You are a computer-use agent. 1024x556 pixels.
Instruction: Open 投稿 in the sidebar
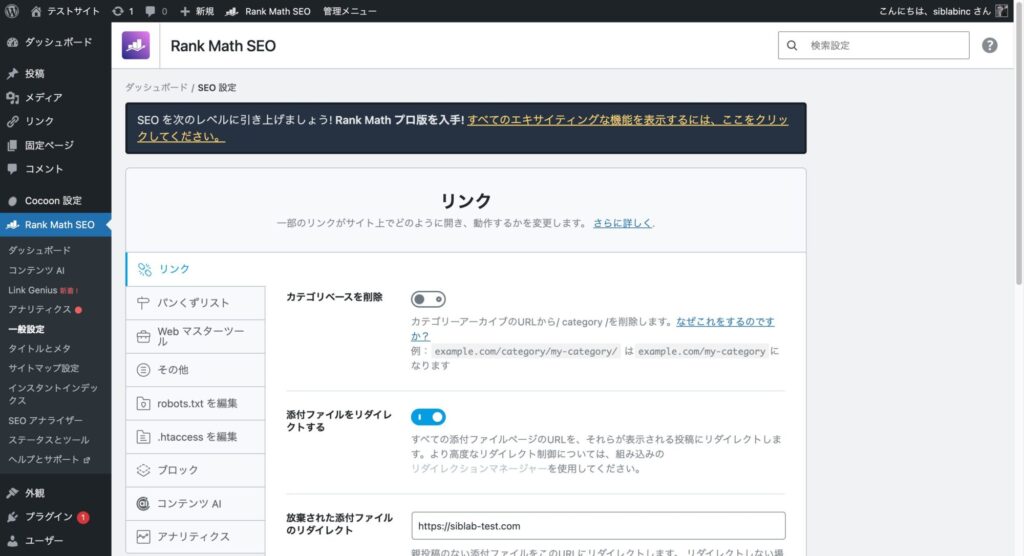(x=56, y=73)
